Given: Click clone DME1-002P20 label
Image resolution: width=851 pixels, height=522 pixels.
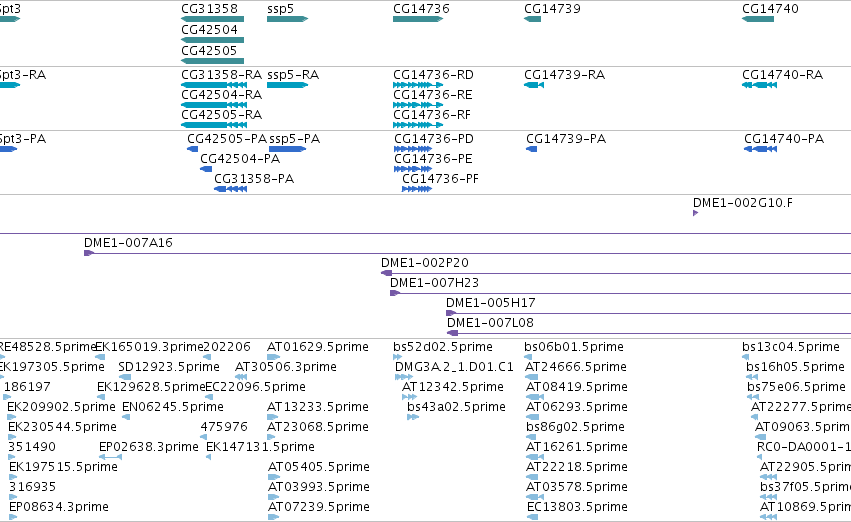Looking at the screenshot, I should coord(425,263).
